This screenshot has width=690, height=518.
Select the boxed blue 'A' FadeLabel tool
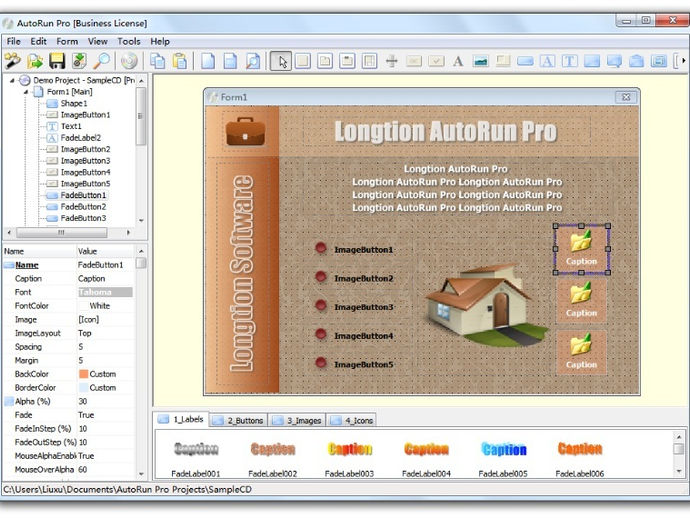coord(547,61)
